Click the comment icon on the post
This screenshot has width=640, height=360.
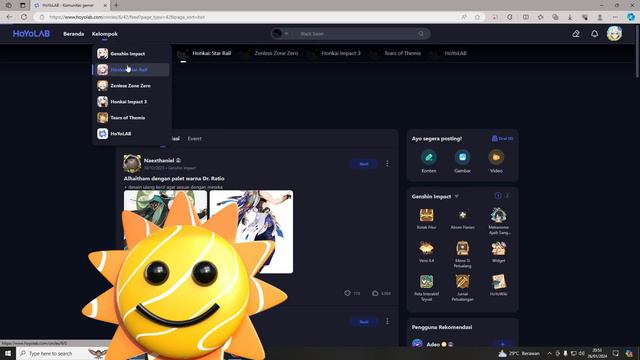click(347, 293)
